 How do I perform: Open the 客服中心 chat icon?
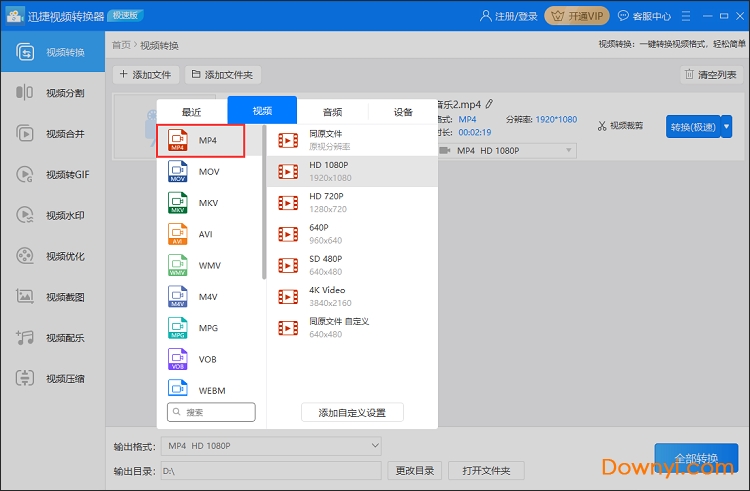(623, 16)
